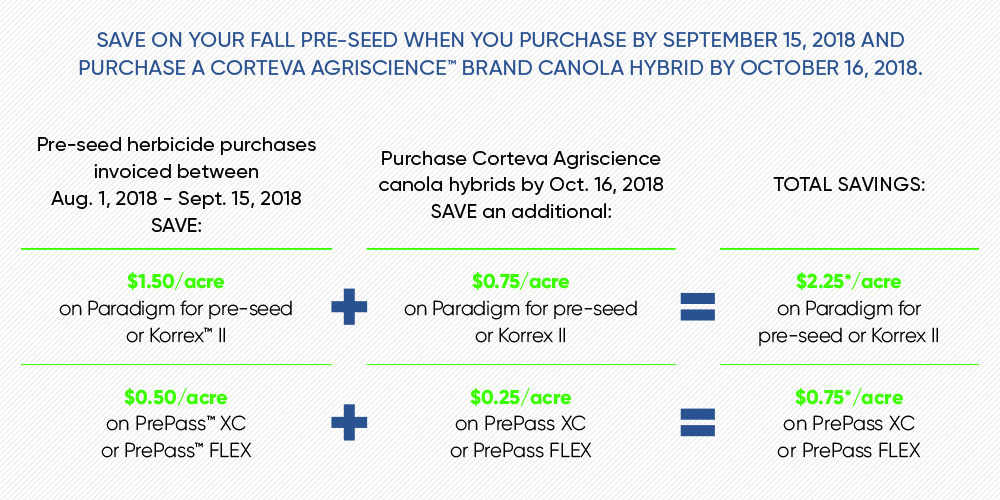The width and height of the screenshot is (1000, 500).
Task: Click the $1.50/acre savings amount
Action: 176,281
